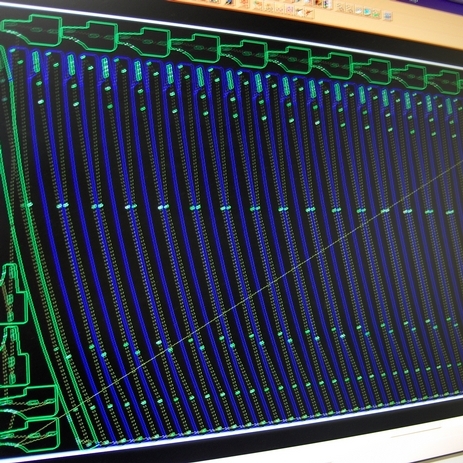Click the teal-colored toolbar icon

click(367, 12)
